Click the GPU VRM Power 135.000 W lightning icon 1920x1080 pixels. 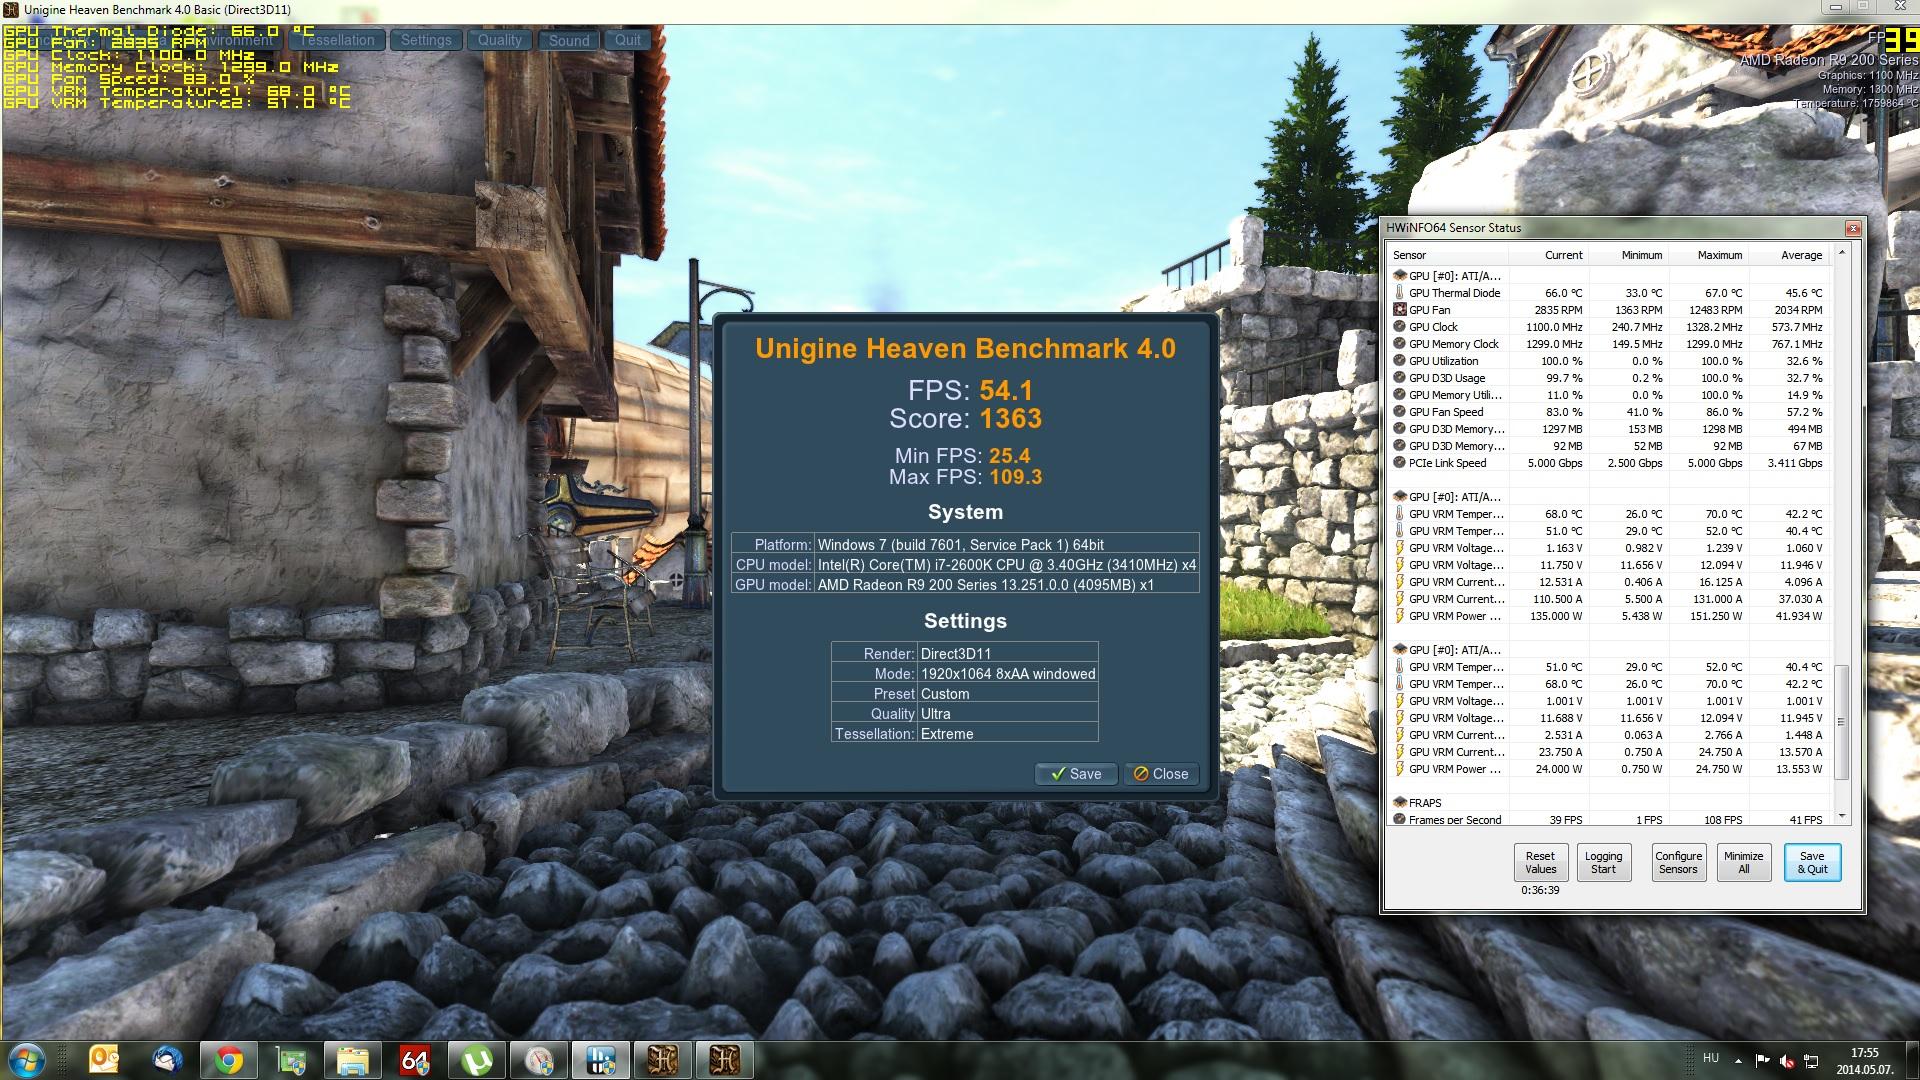point(1399,616)
